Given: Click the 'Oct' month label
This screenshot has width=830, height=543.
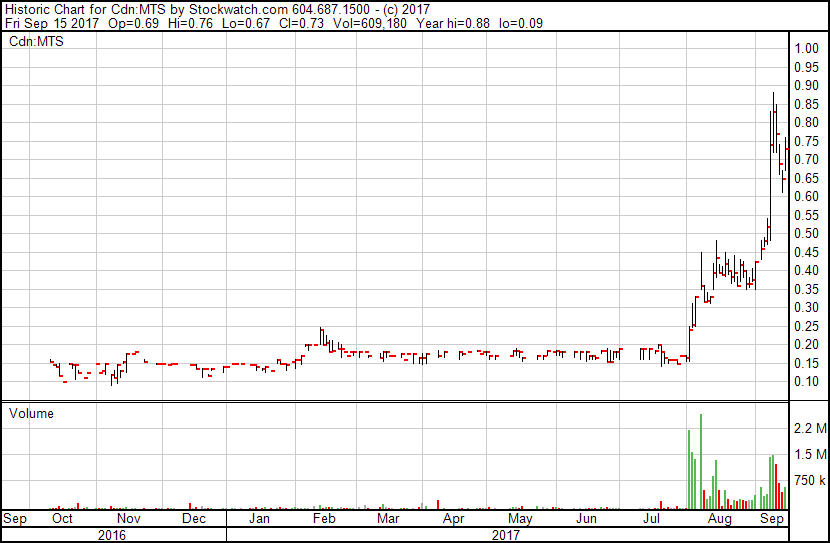Looking at the screenshot, I should [62, 519].
